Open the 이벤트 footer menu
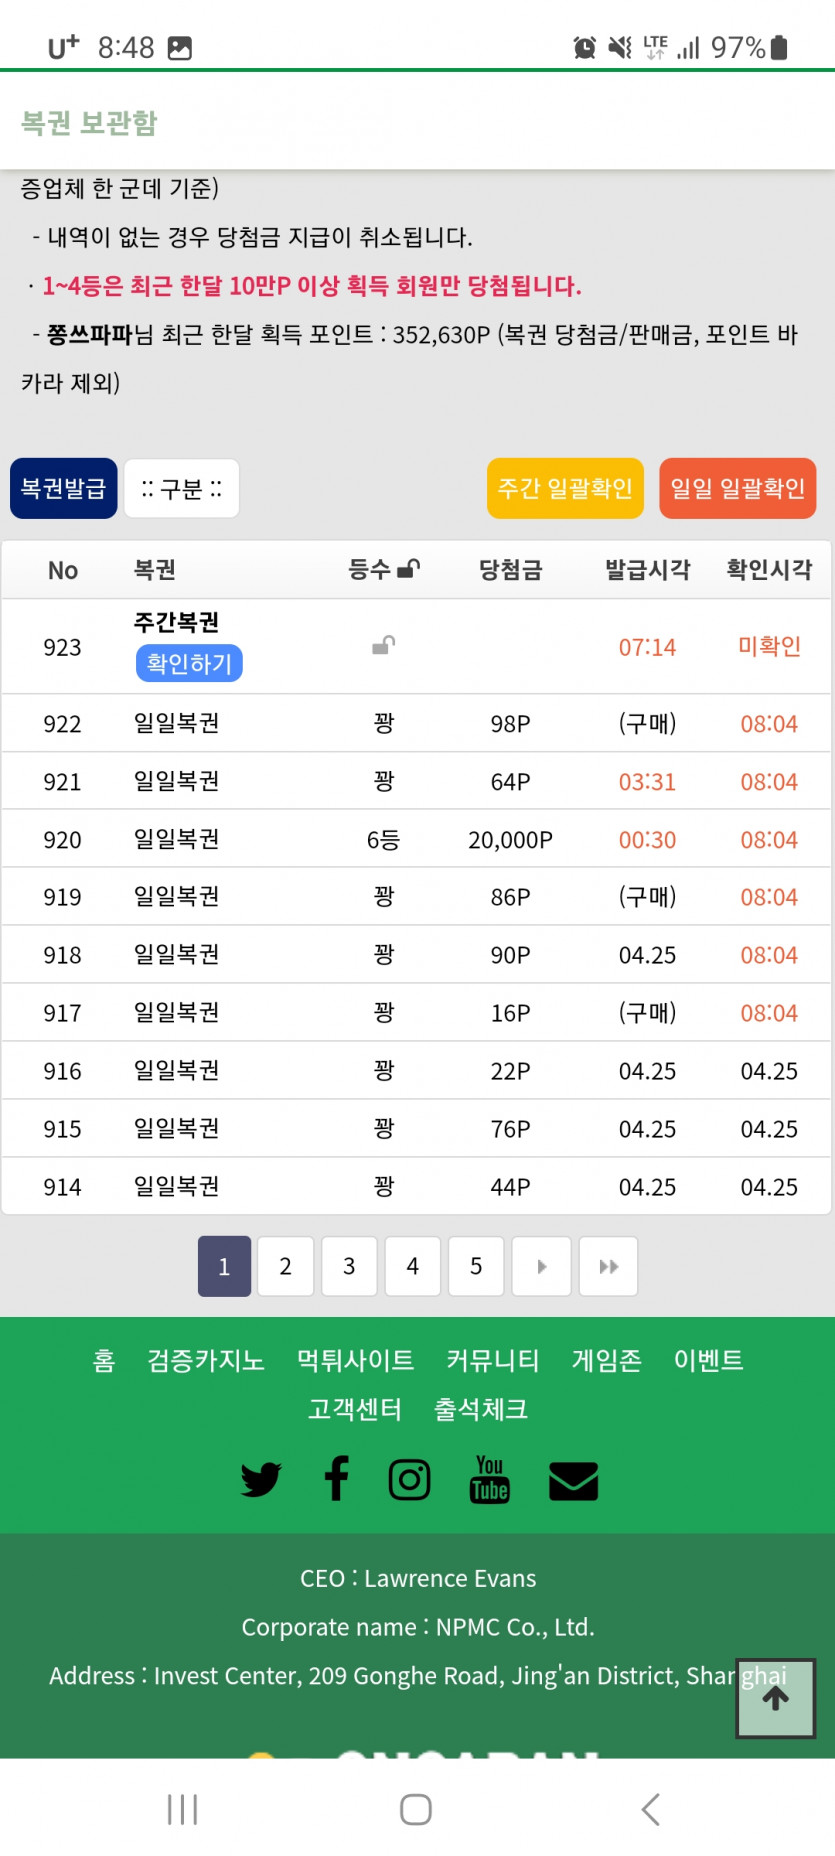 (x=709, y=1360)
